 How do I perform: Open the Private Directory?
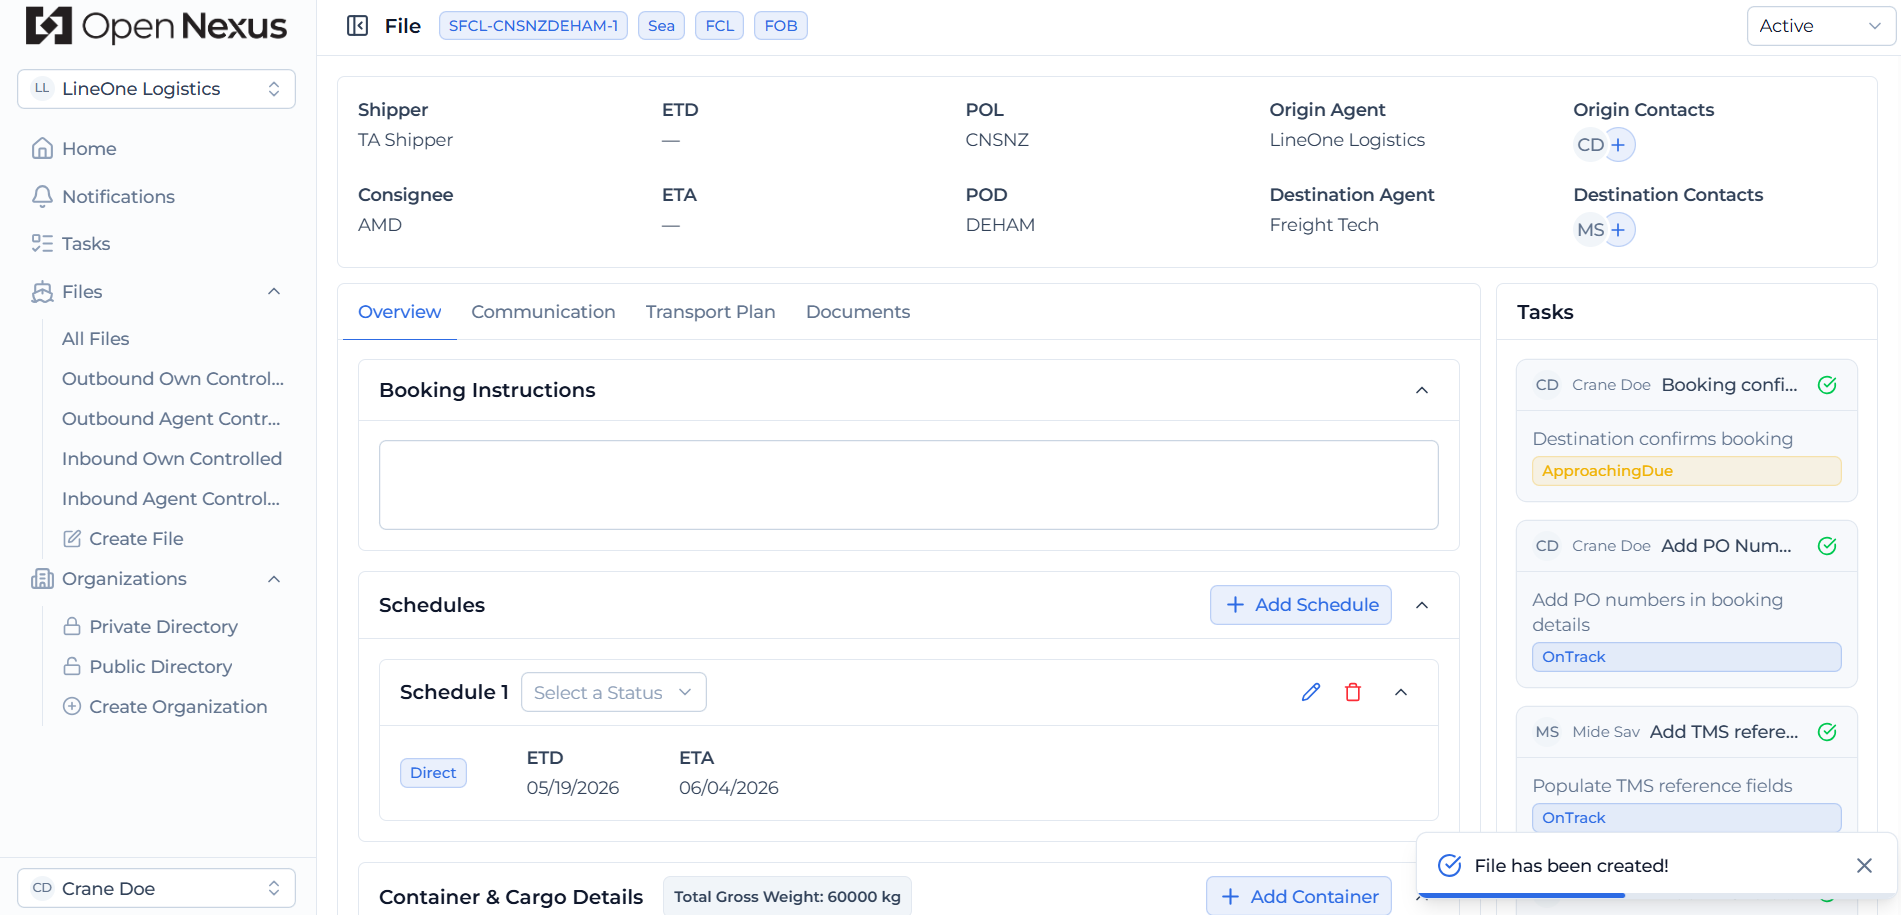[x=151, y=627]
